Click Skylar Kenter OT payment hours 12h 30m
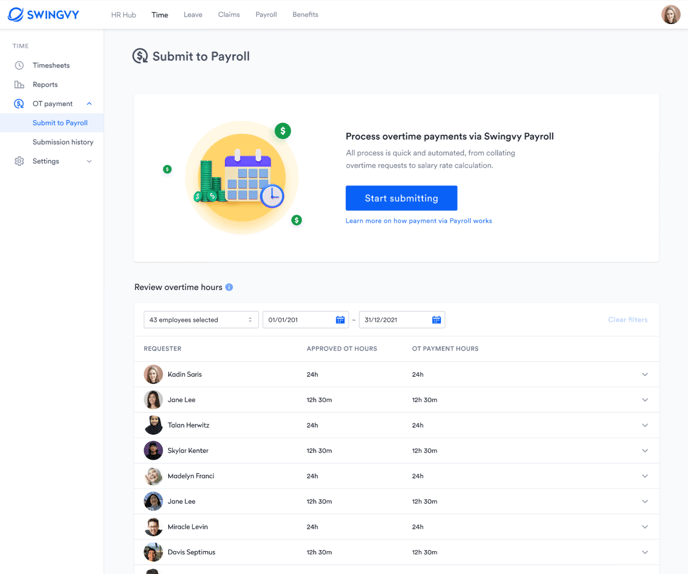Viewport: 688px width, 574px height. click(x=424, y=451)
